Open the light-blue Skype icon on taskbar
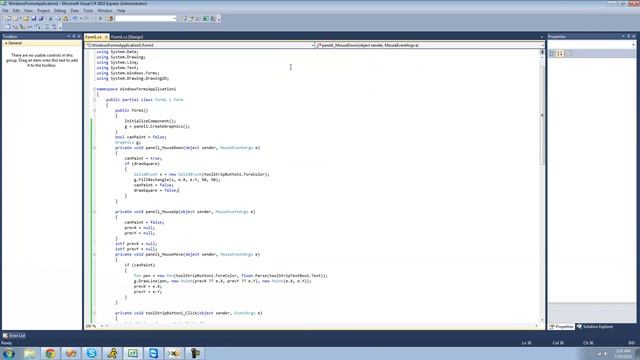This screenshot has width=640, height=360. (91, 353)
